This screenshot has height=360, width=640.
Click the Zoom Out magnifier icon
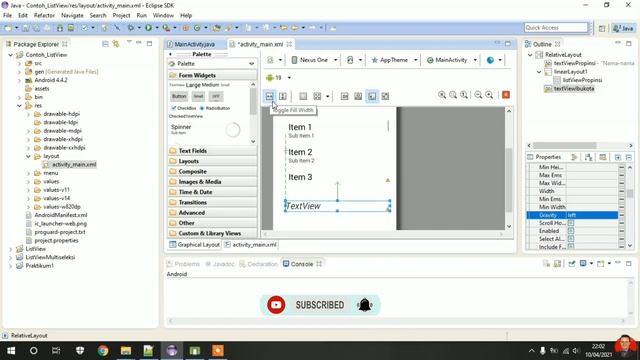(478, 95)
